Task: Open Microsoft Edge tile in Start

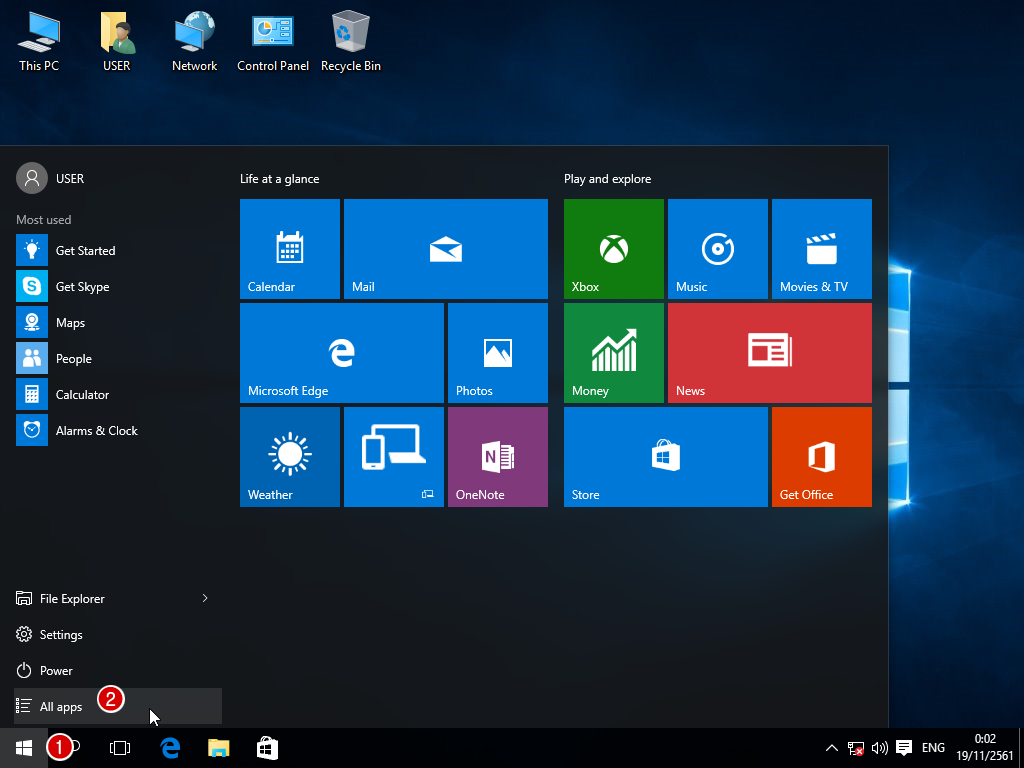Action: [x=341, y=352]
